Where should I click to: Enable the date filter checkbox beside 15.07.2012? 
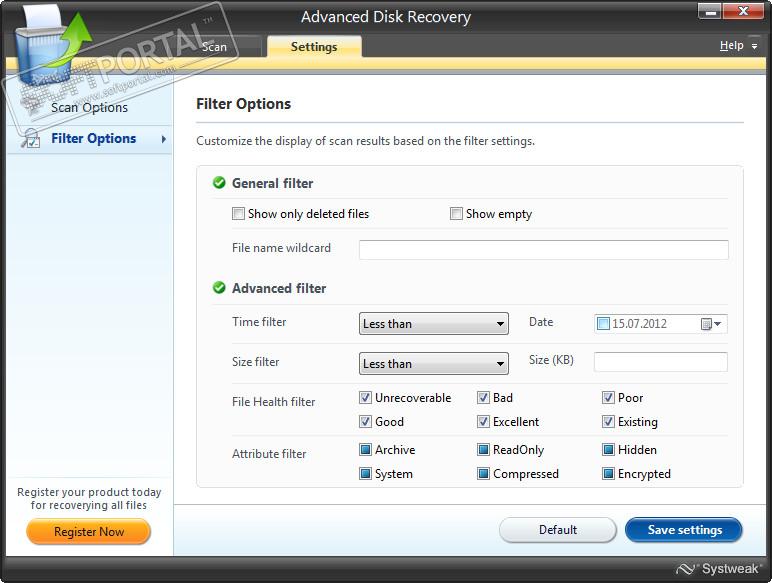[x=603, y=324]
